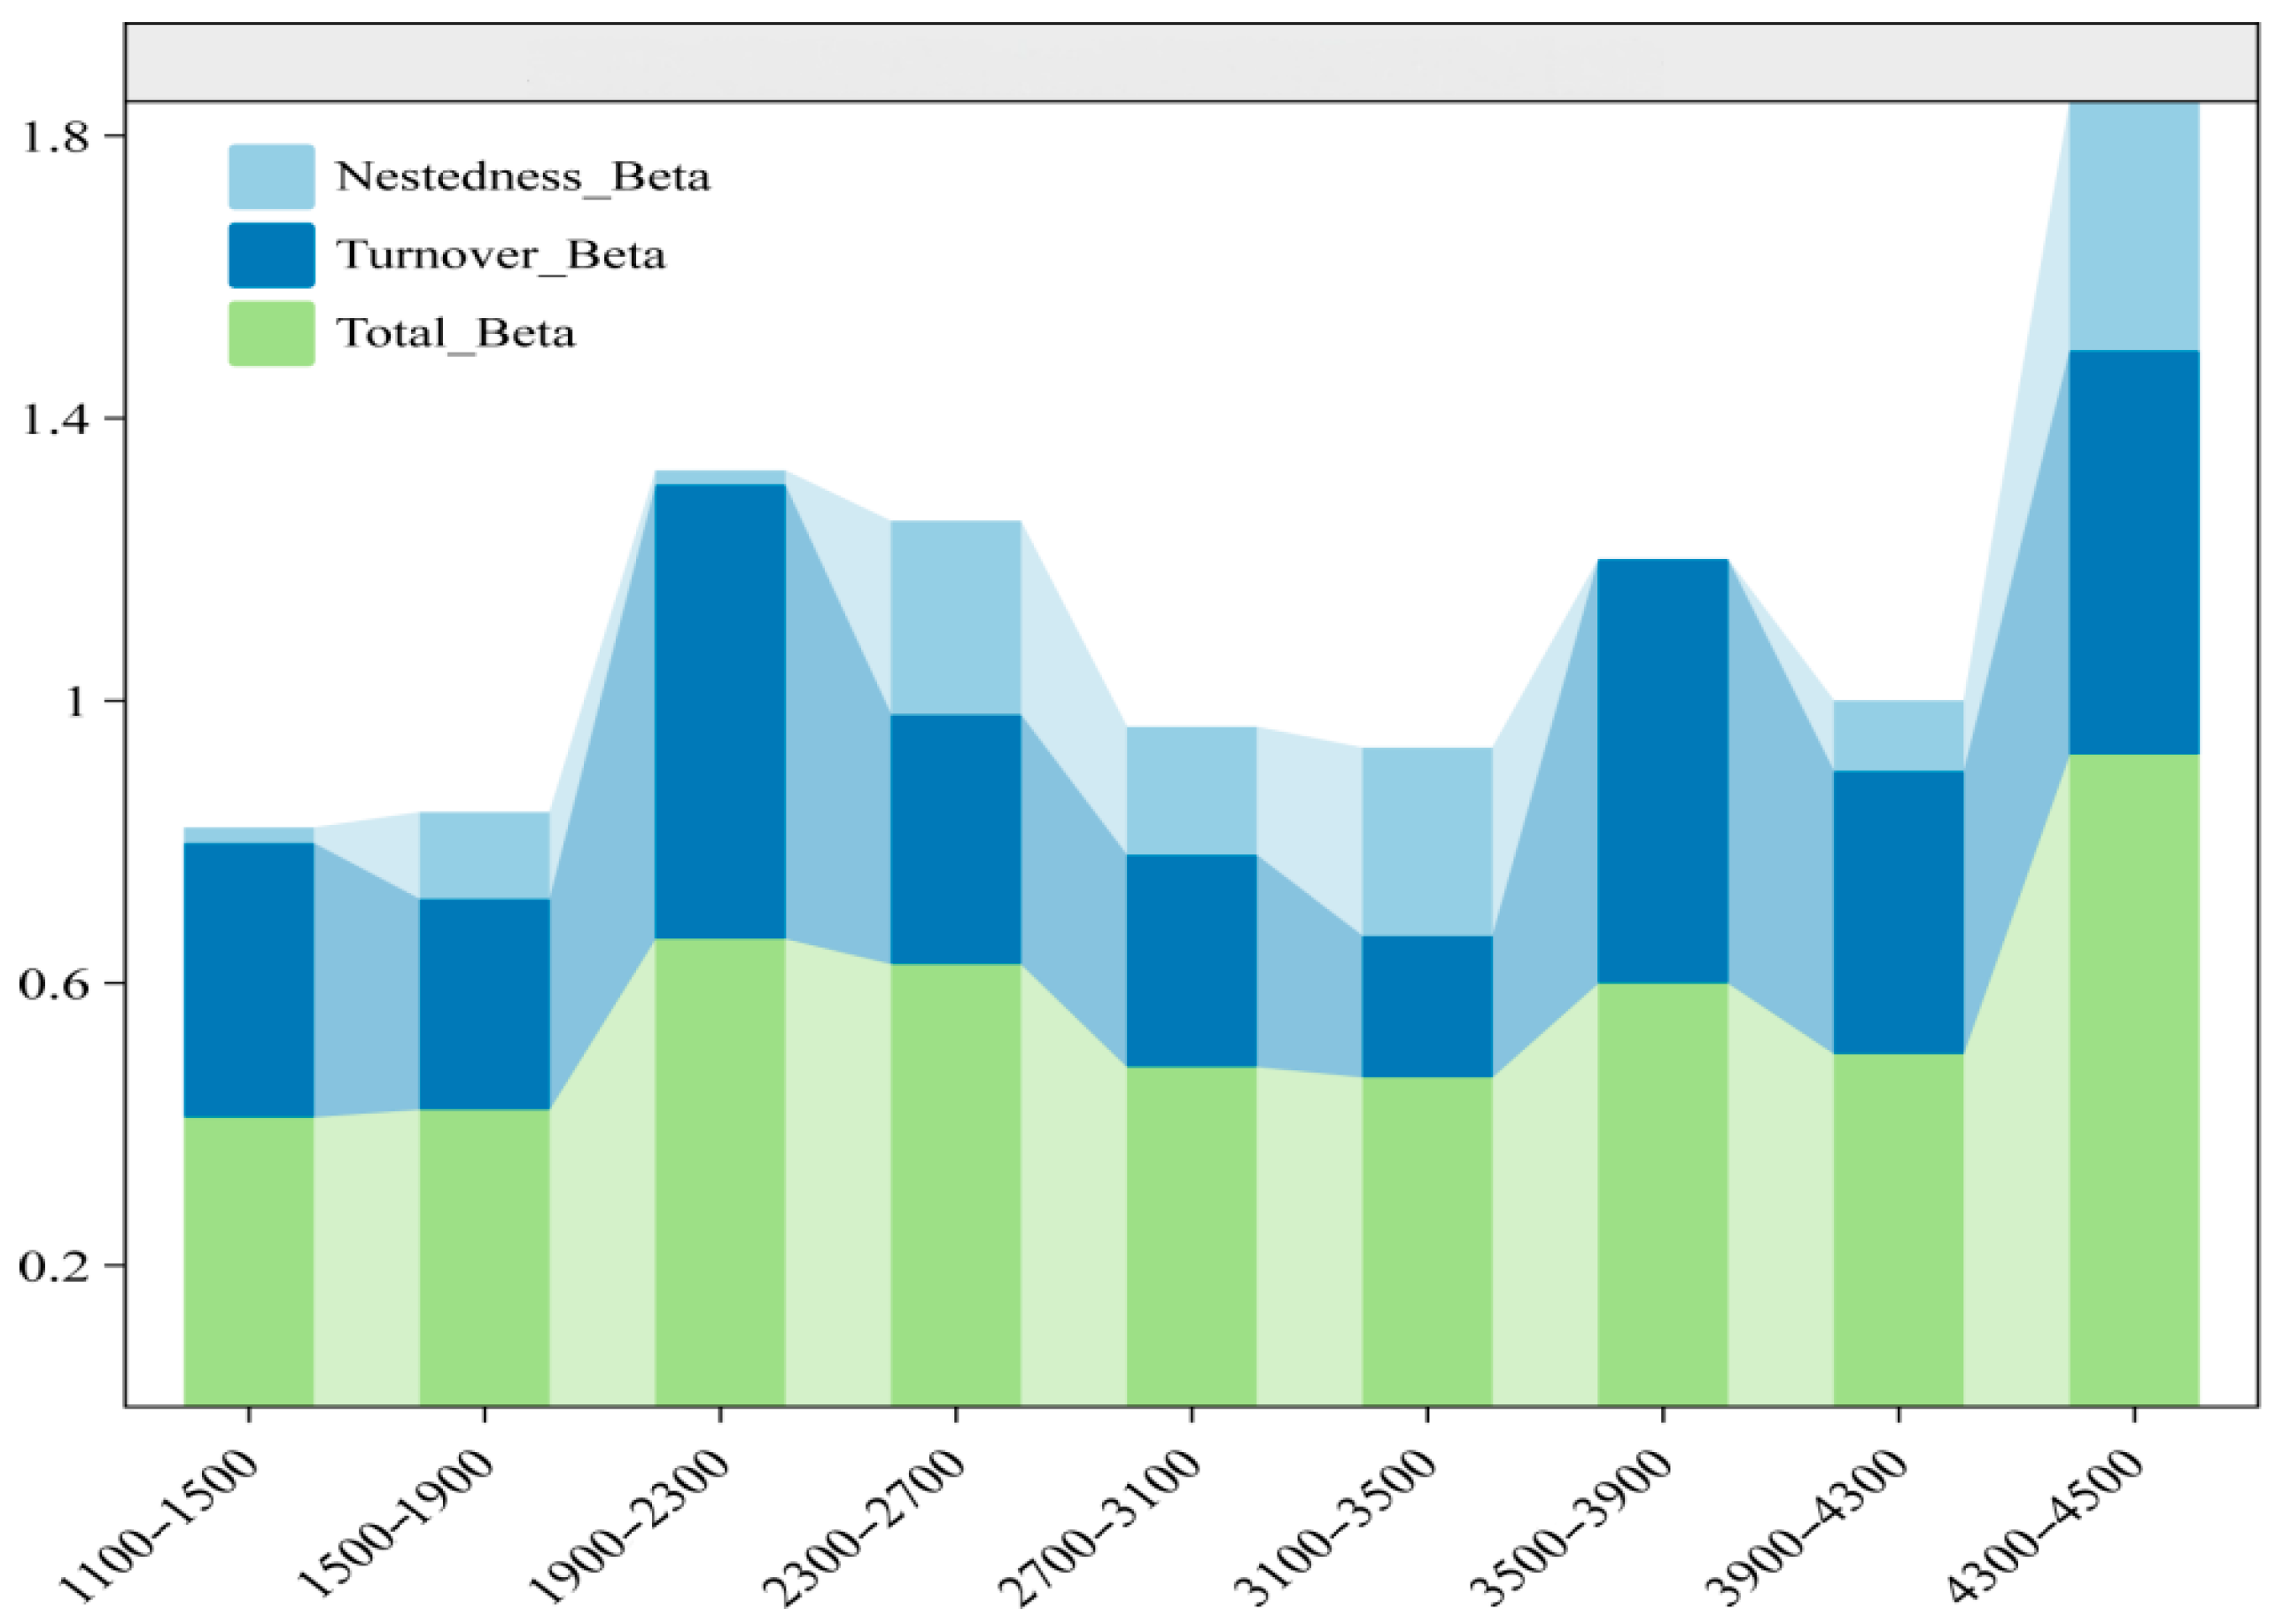
Task: Pick the dark blue Turnover segment of bar 3900–4300
Action: click(1899, 913)
